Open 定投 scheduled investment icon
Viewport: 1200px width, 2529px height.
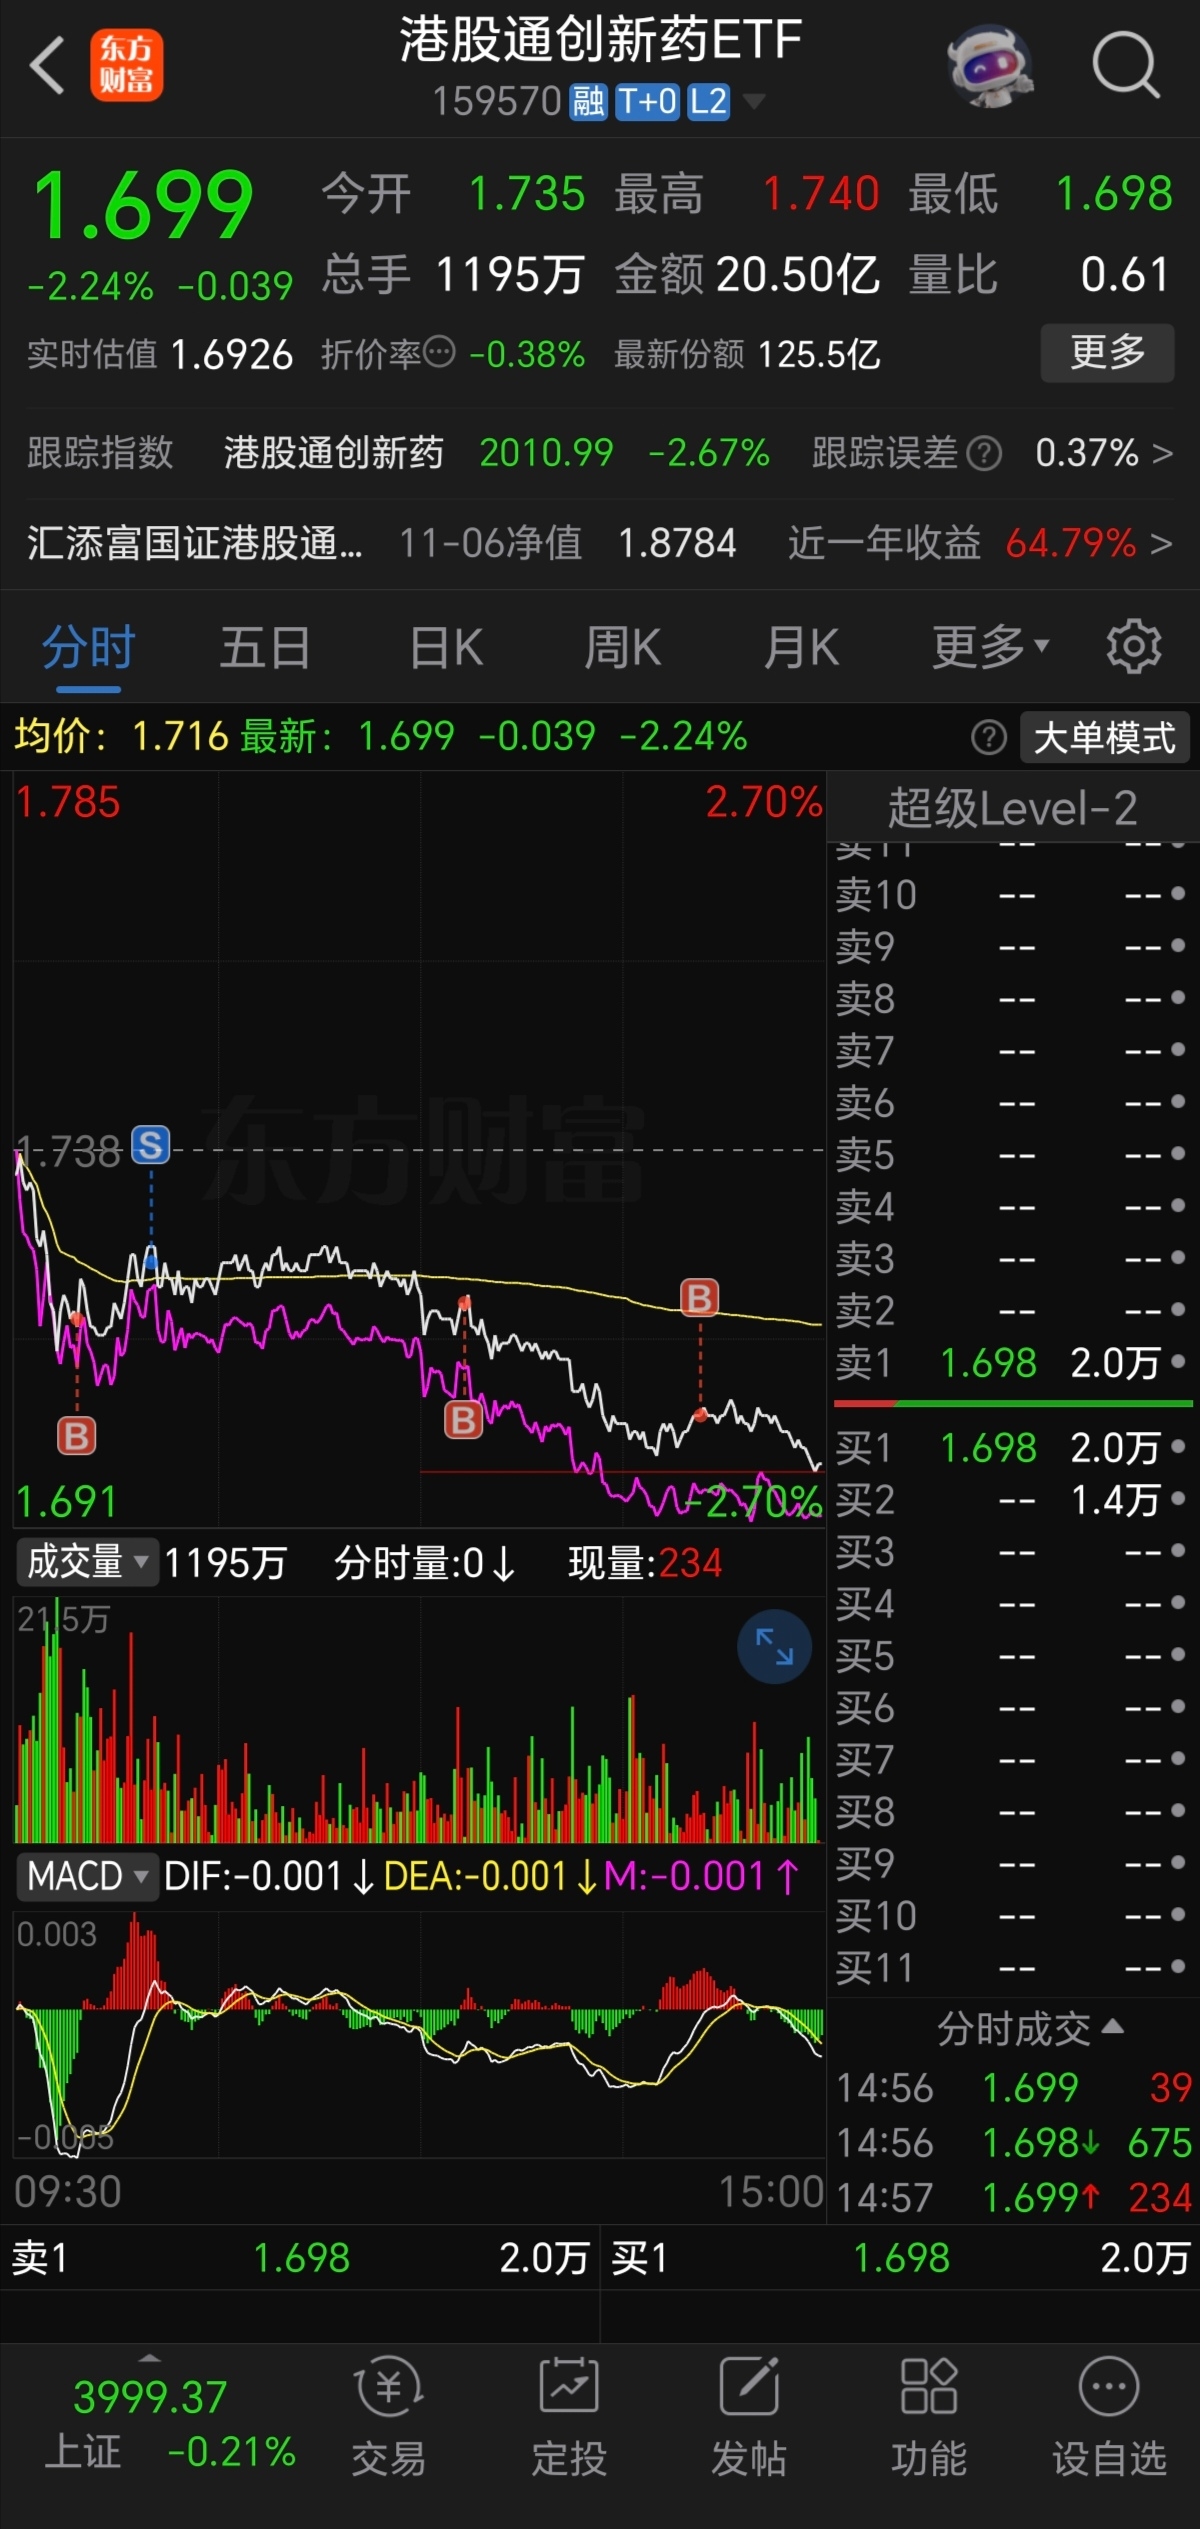[569, 2416]
